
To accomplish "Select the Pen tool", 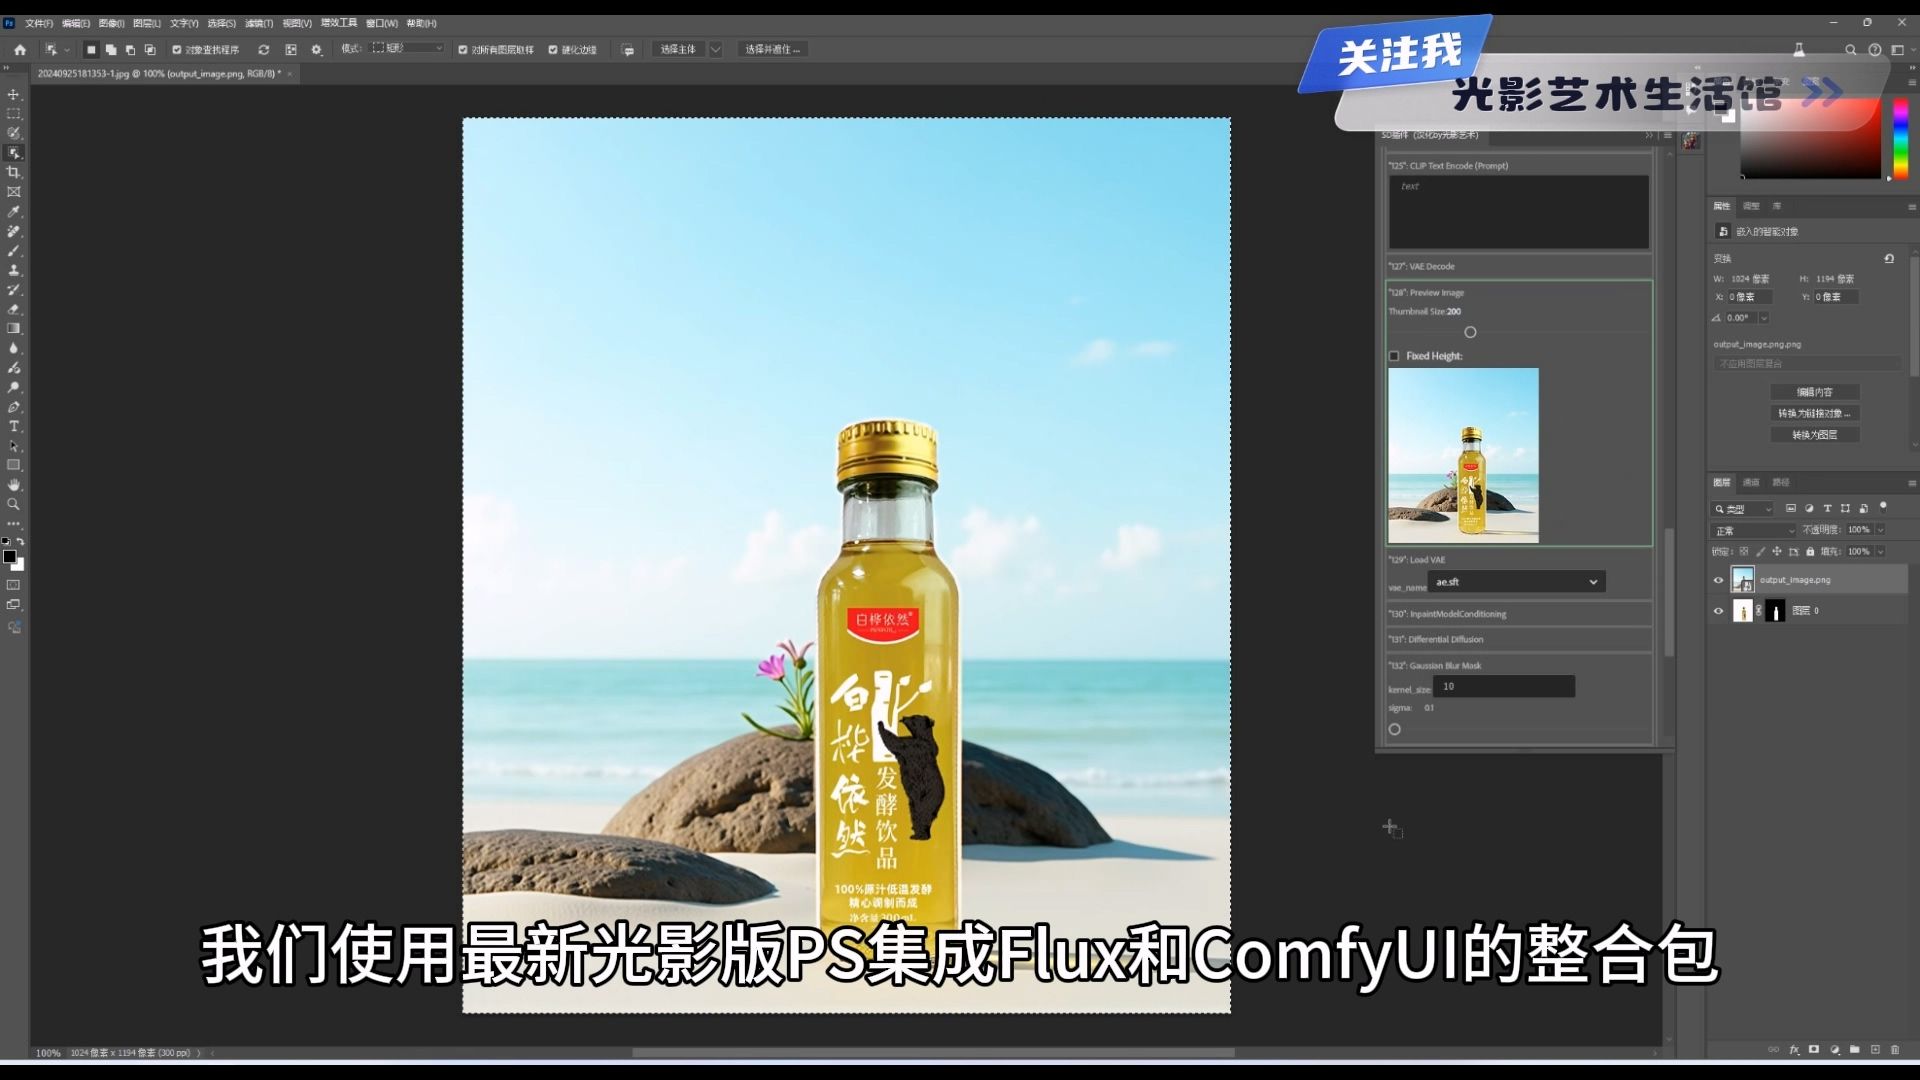I will (14, 407).
